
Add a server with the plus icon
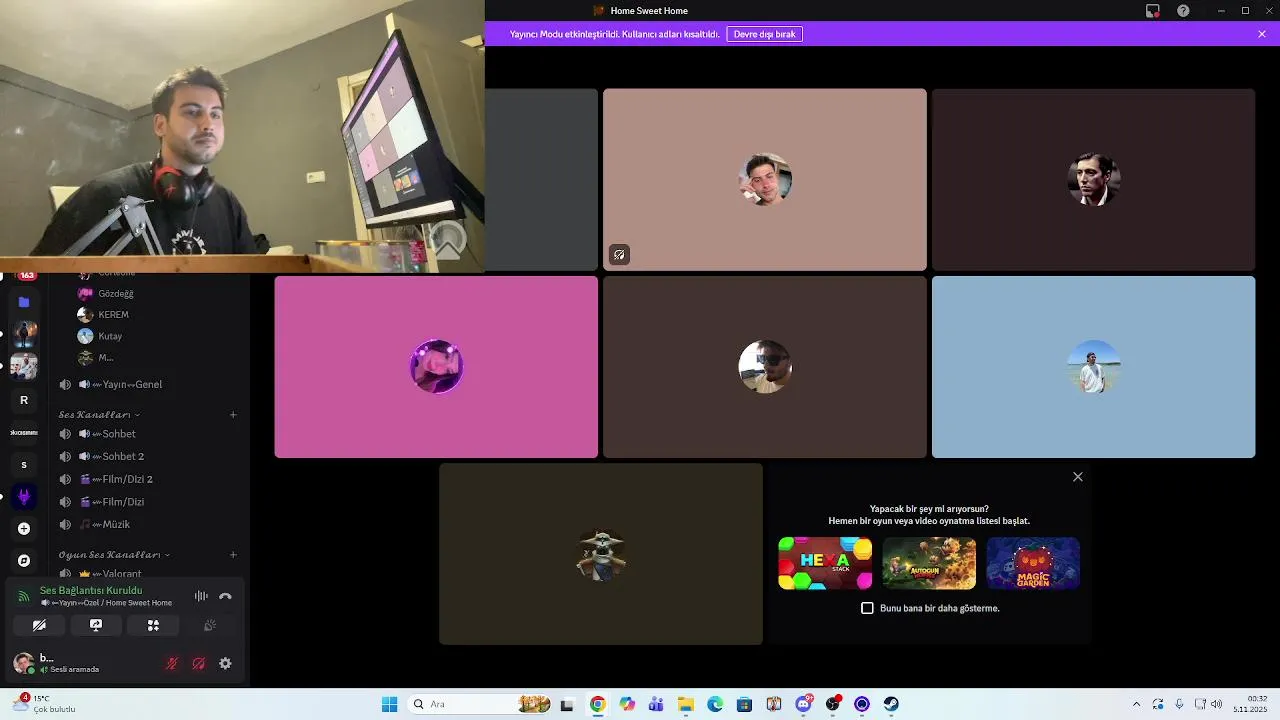24,528
